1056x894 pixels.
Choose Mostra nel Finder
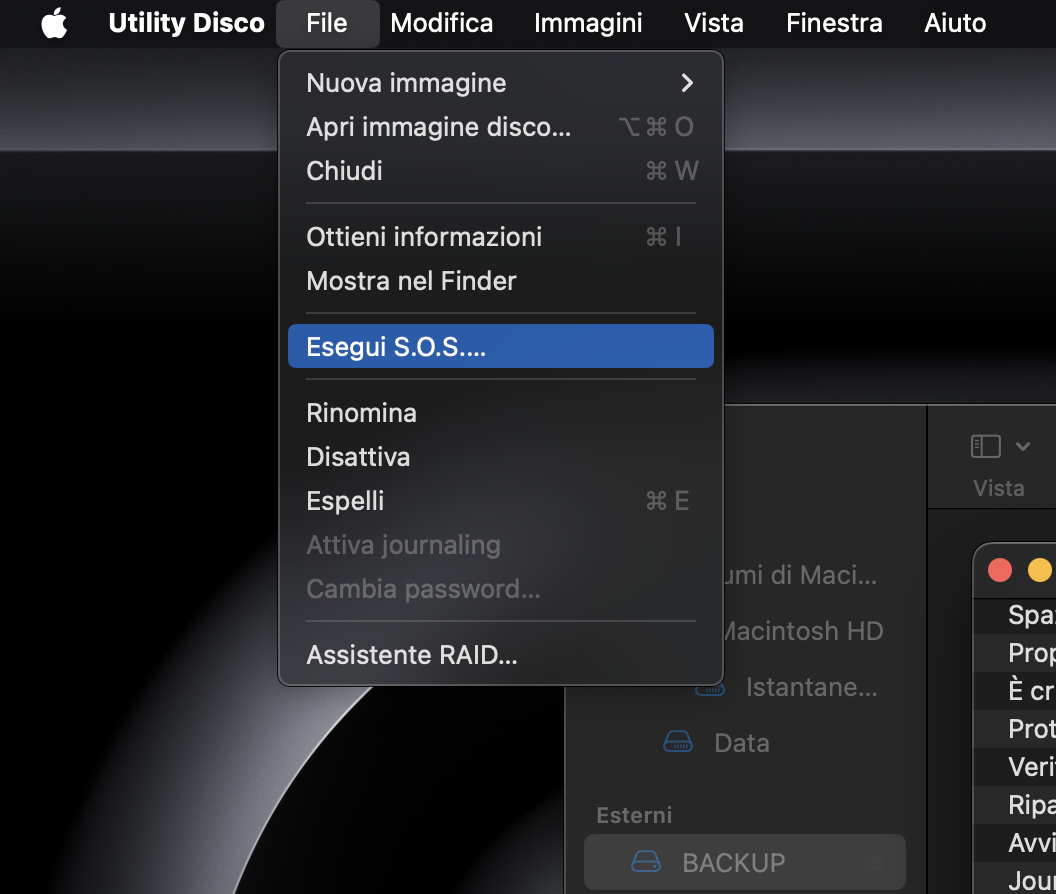point(410,281)
